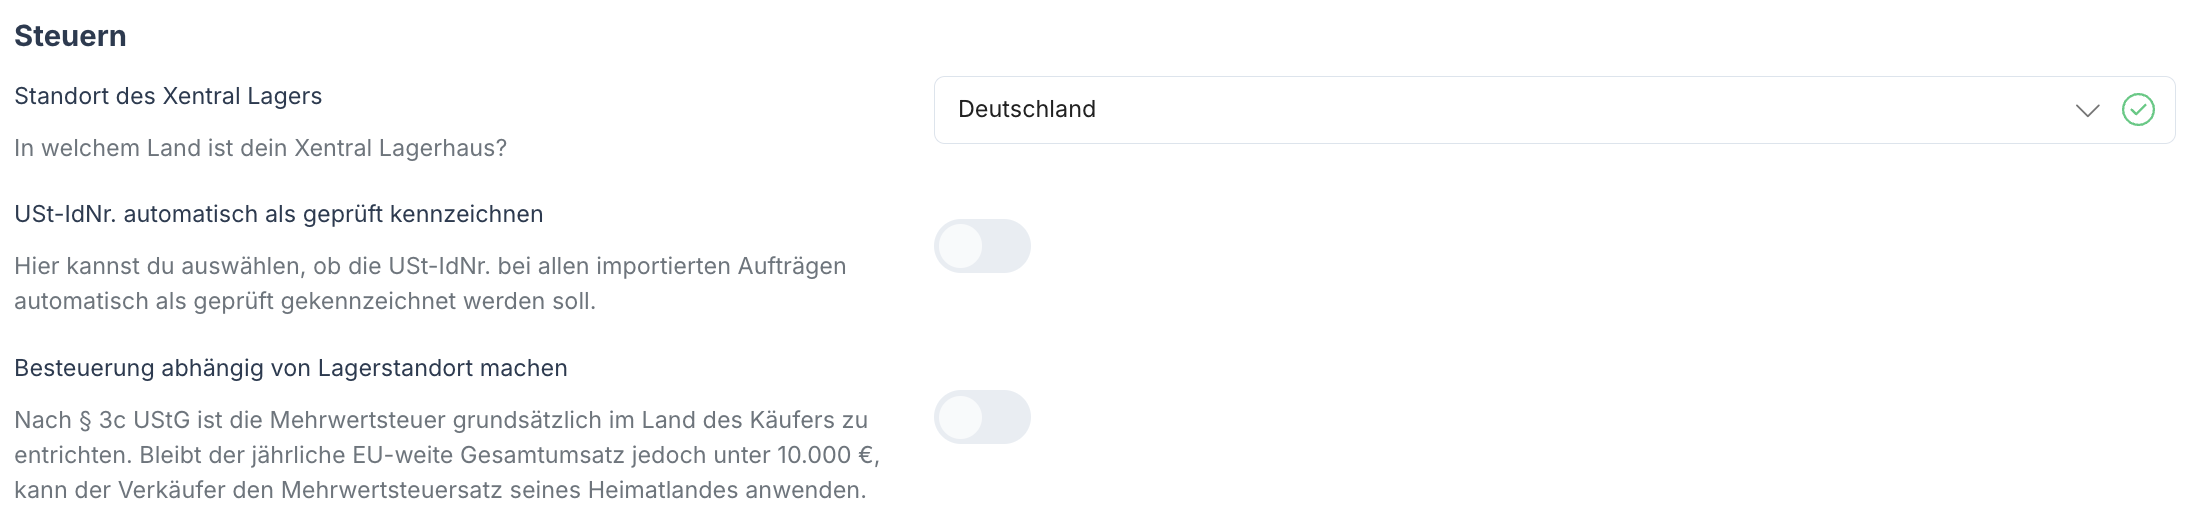
Task: Click the Steuern section heading
Action: 70,36
